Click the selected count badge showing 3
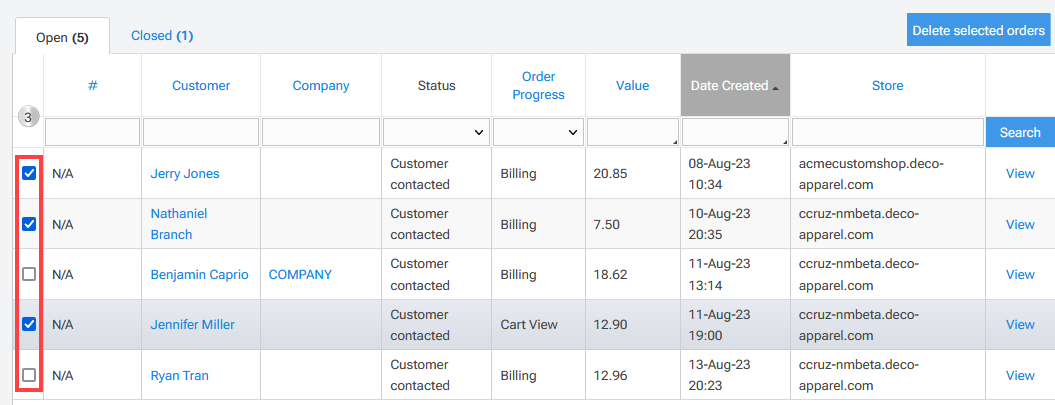This screenshot has height=405, width=1055. (x=28, y=118)
